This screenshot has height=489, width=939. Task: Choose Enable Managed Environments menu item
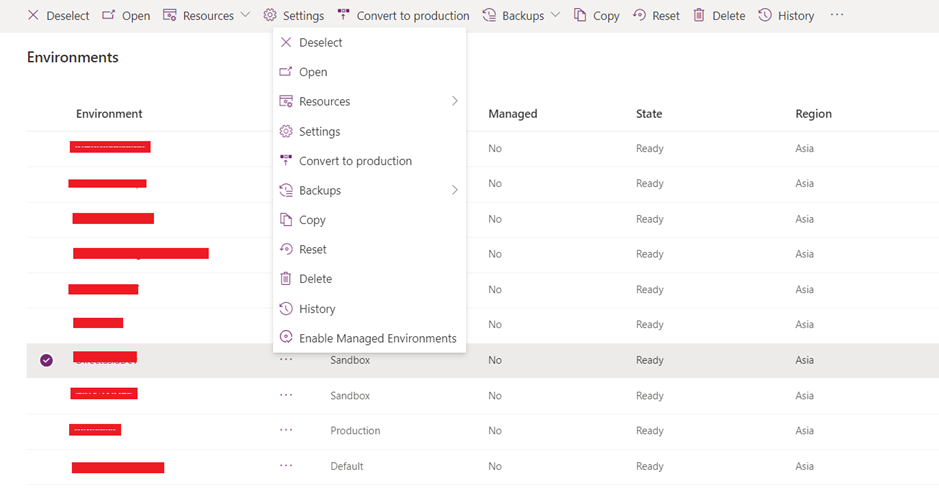coord(377,338)
